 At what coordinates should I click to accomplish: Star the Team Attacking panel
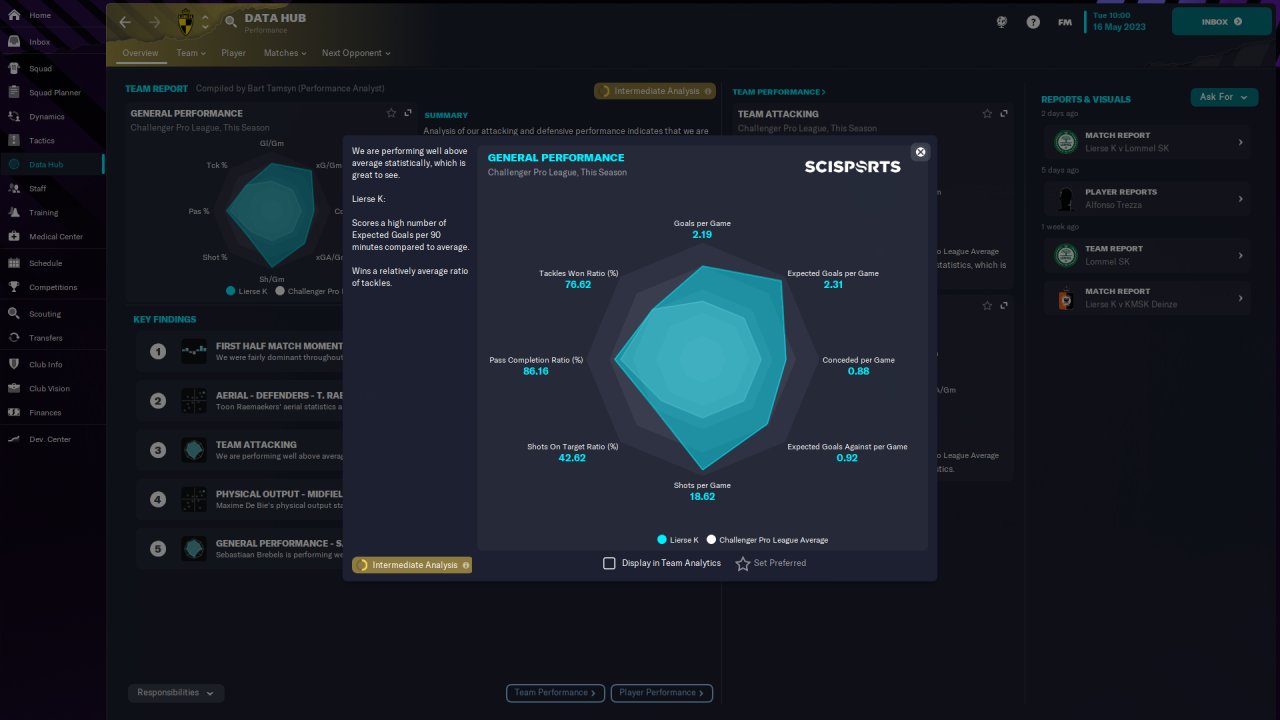click(987, 114)
